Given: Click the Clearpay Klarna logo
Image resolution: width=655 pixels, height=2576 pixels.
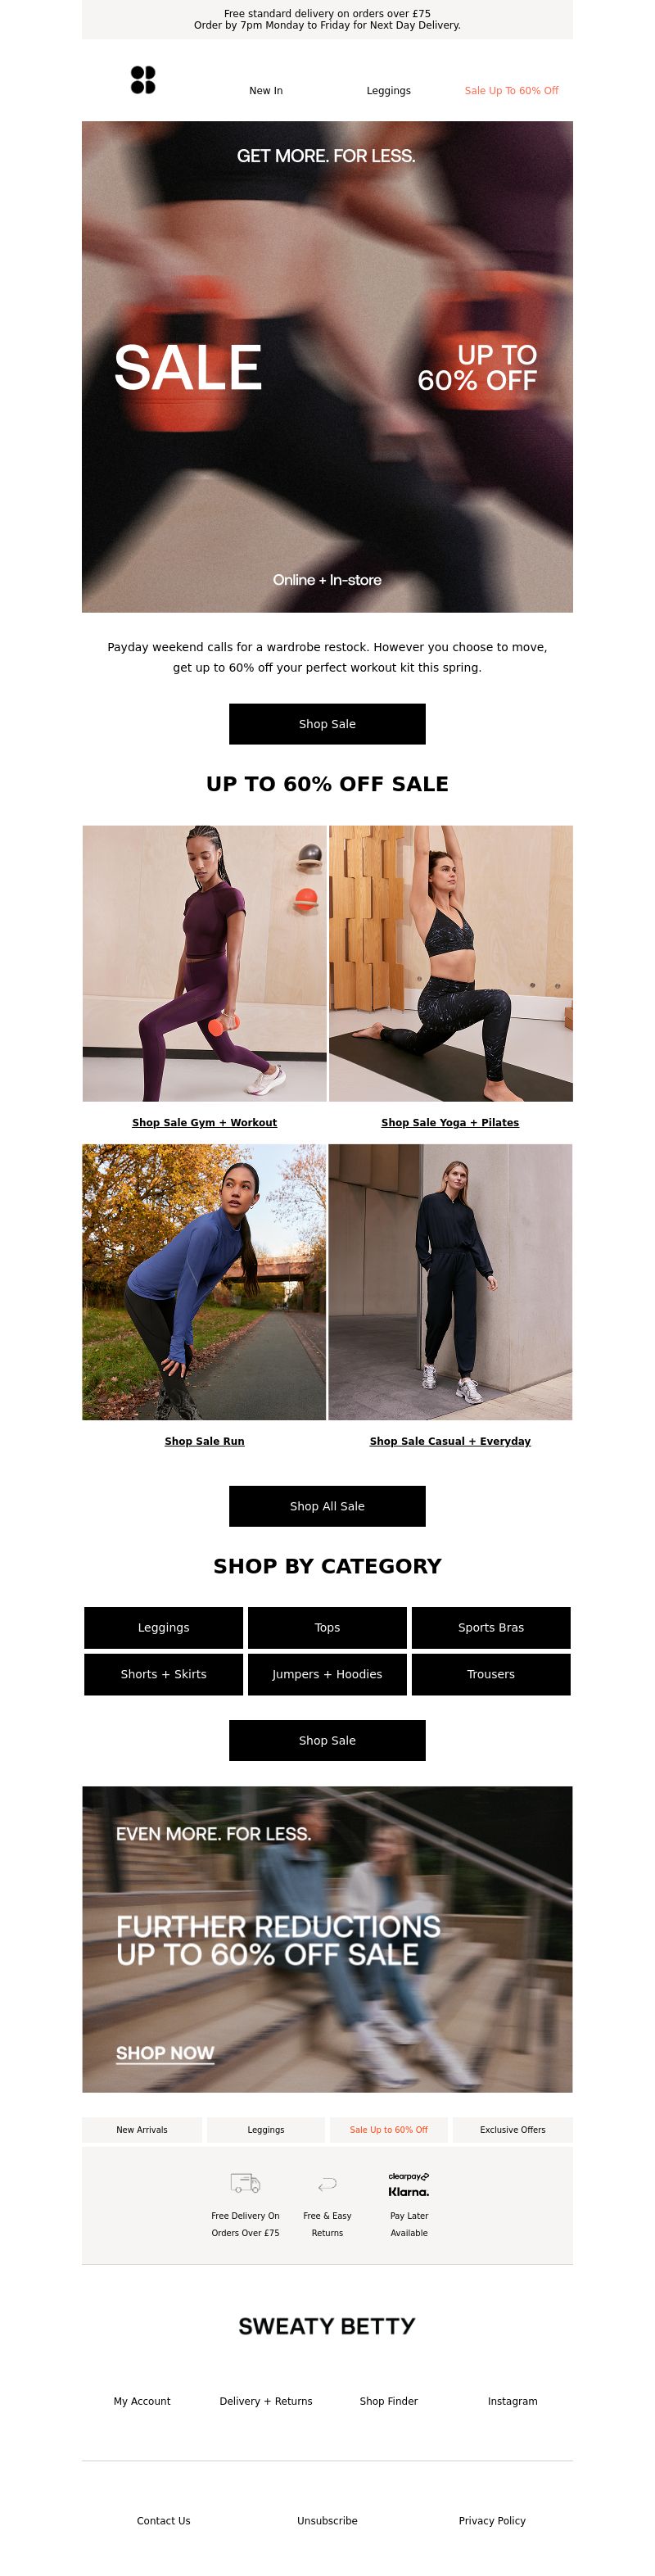Looking at the screenshot, I should tap(409, 2184).
